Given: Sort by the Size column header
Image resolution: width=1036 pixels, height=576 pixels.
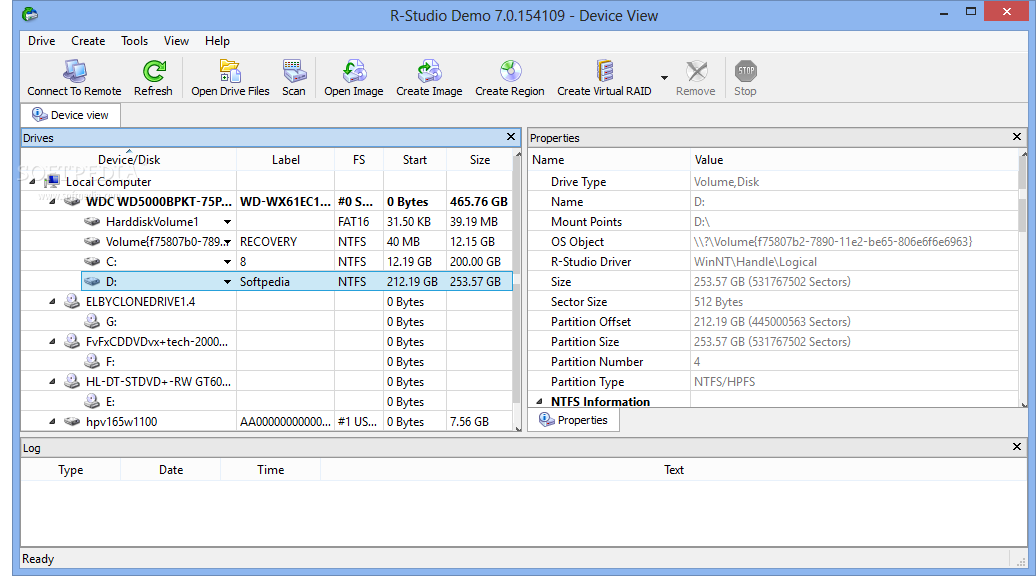Looking at the screenshot, I should coord(480,159).
